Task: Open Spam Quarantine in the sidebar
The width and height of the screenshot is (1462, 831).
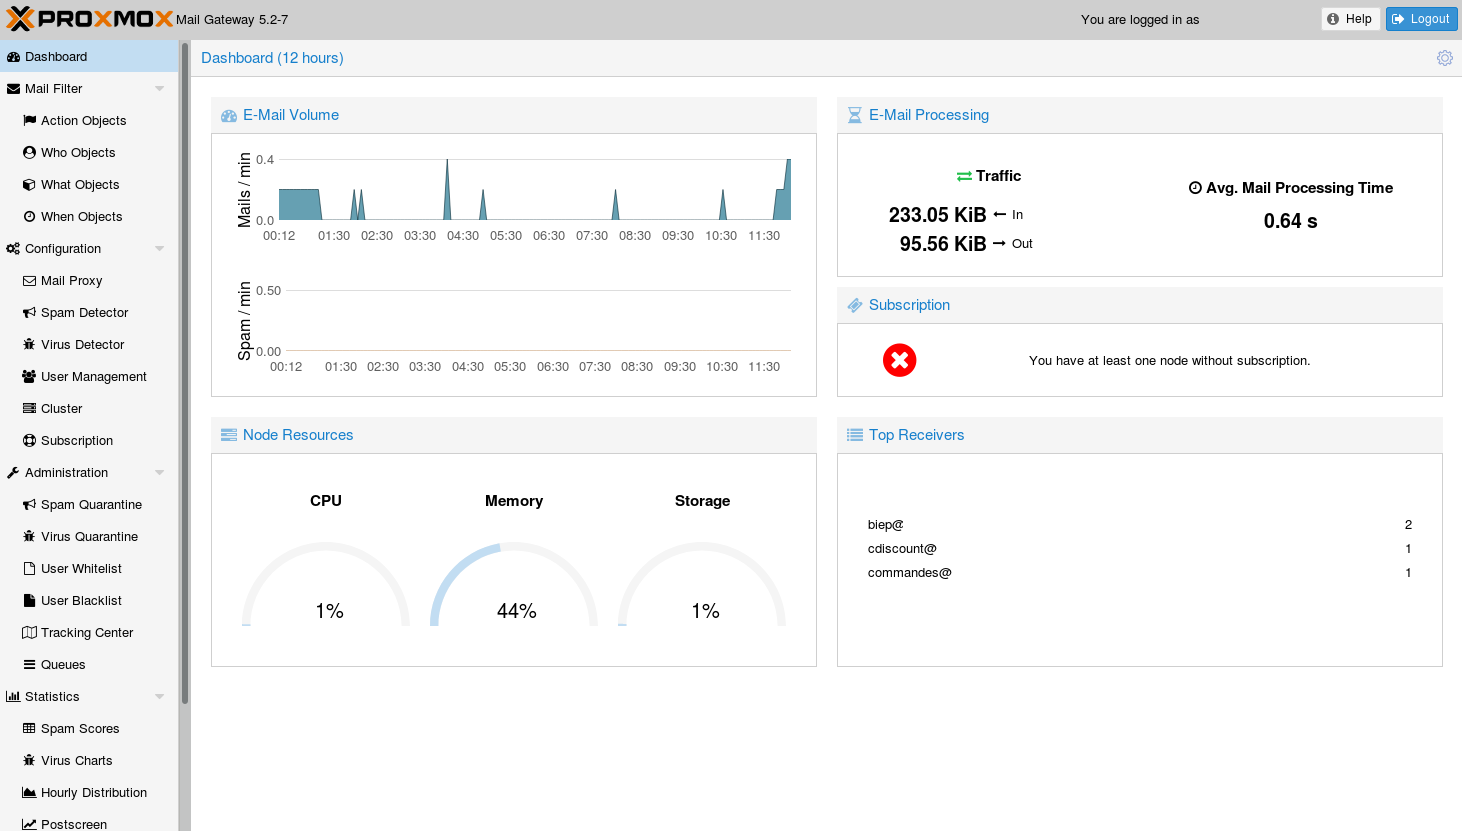Action: (91, 505)
